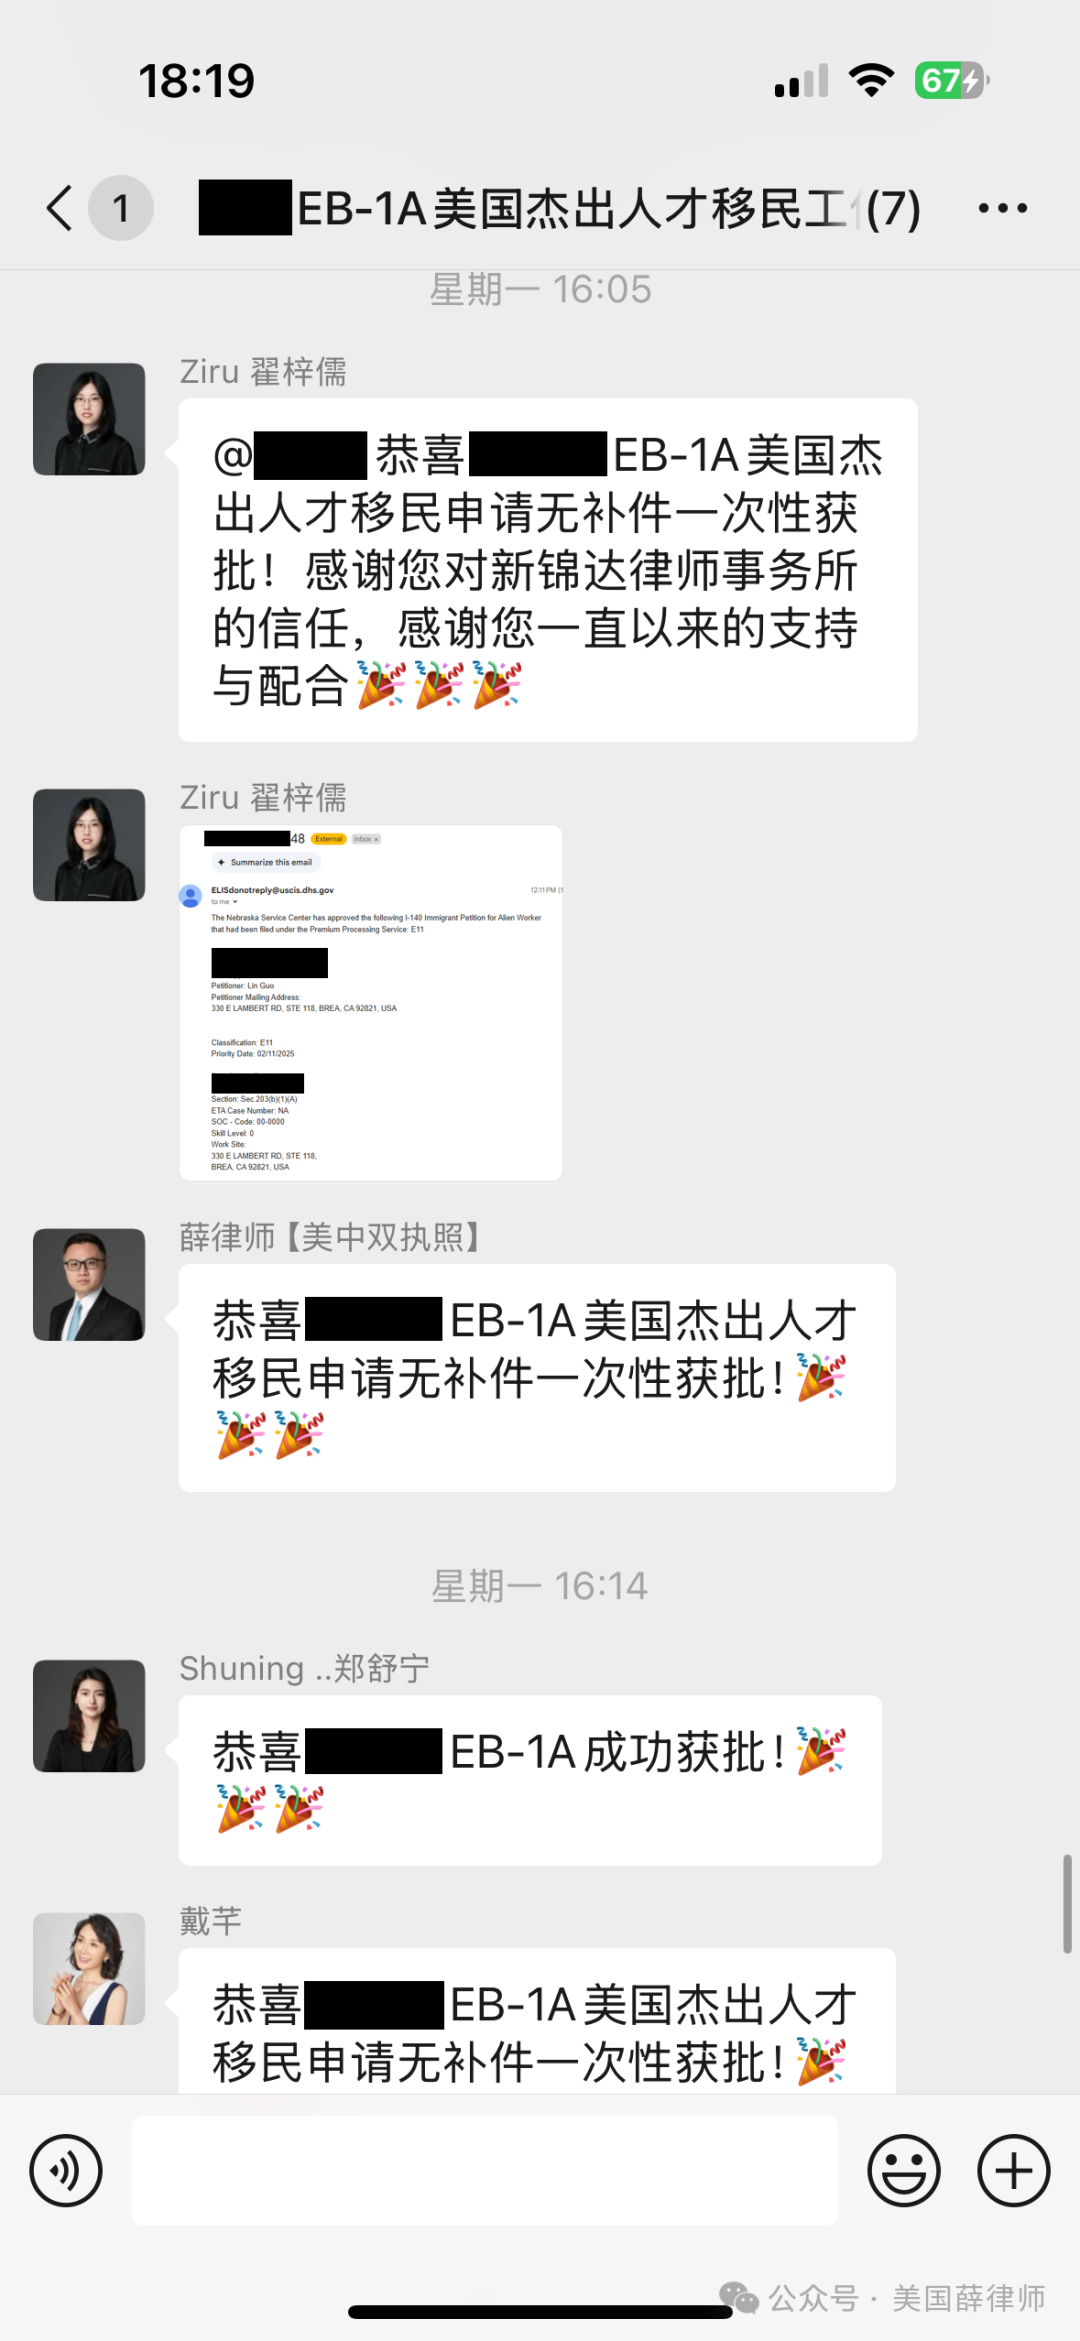The image size is (1080, 2341).
Task: Open the USCIS approval email screenshot
Action: (371, 1002)
